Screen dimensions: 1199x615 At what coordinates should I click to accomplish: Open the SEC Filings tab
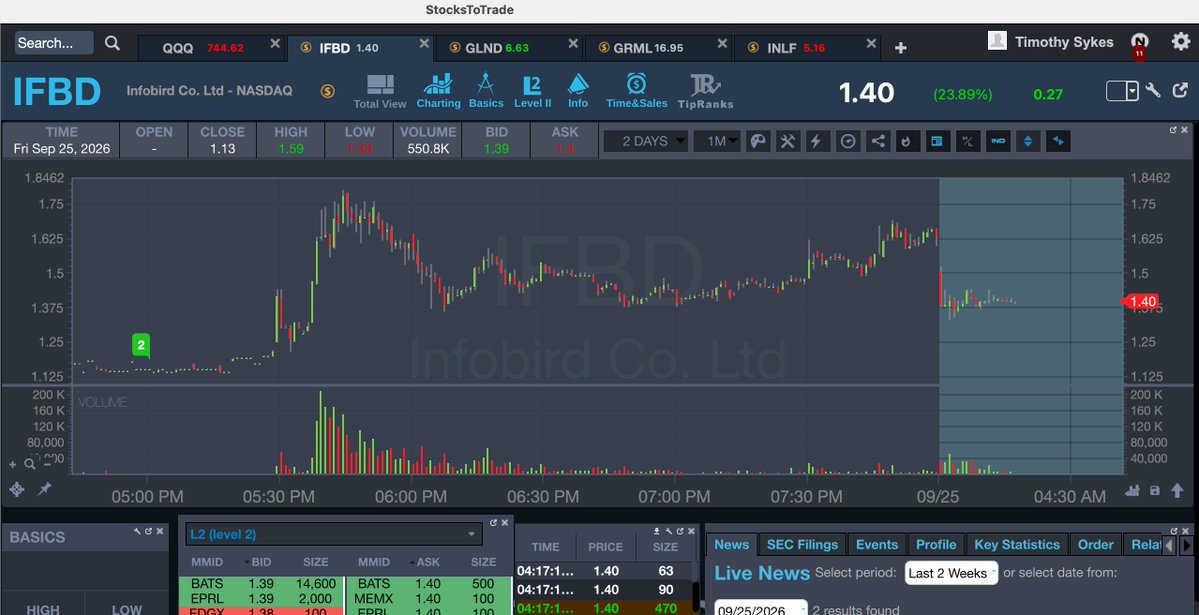tap(802, 545)
